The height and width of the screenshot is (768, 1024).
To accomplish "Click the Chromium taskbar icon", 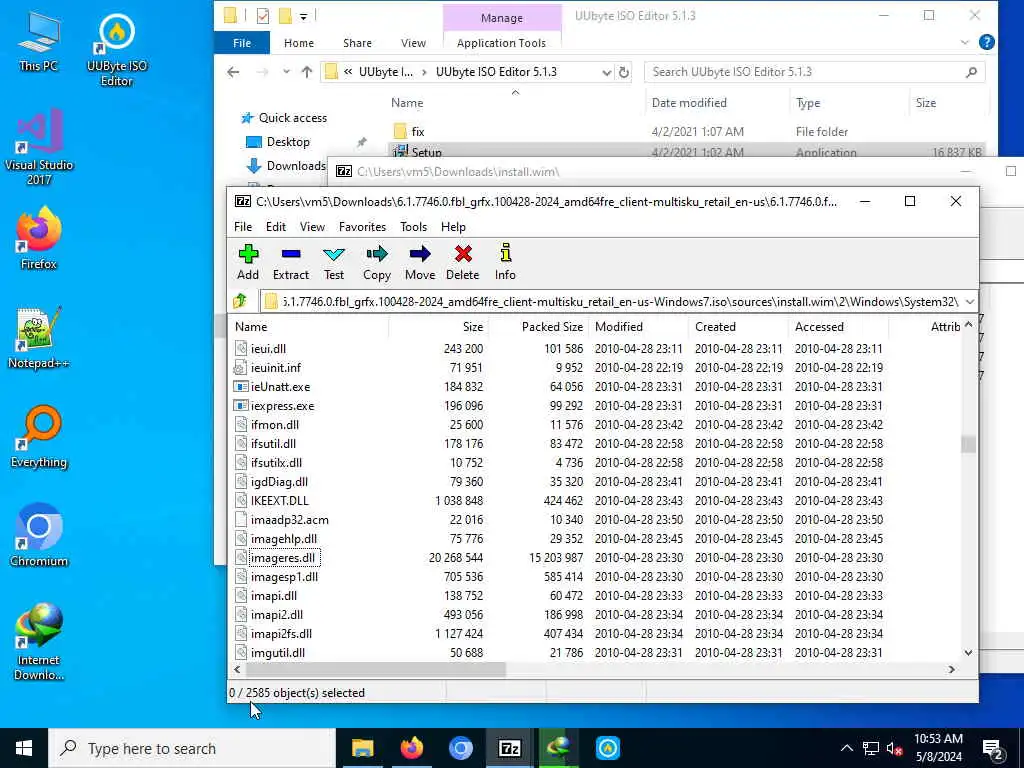I will [460, 748].
